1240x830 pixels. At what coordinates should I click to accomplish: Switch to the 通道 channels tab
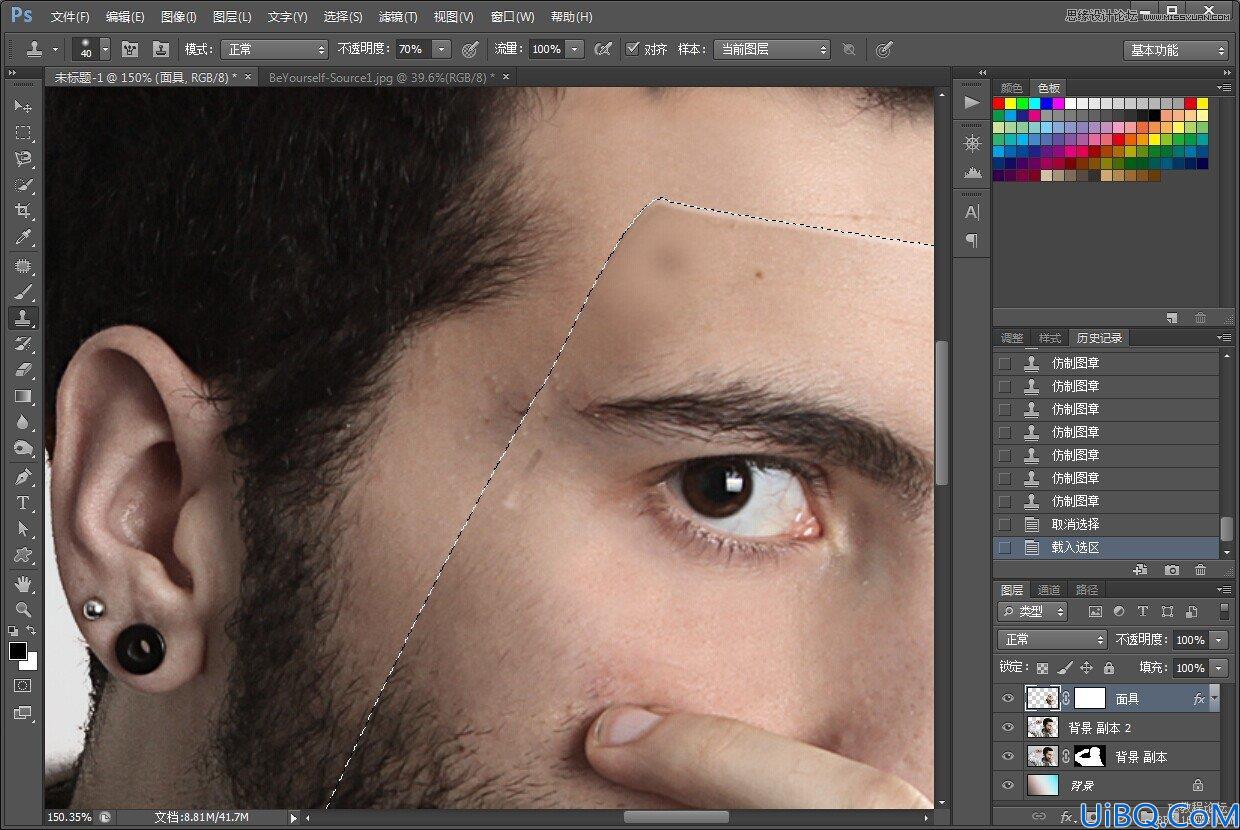tap(1049, 590)
